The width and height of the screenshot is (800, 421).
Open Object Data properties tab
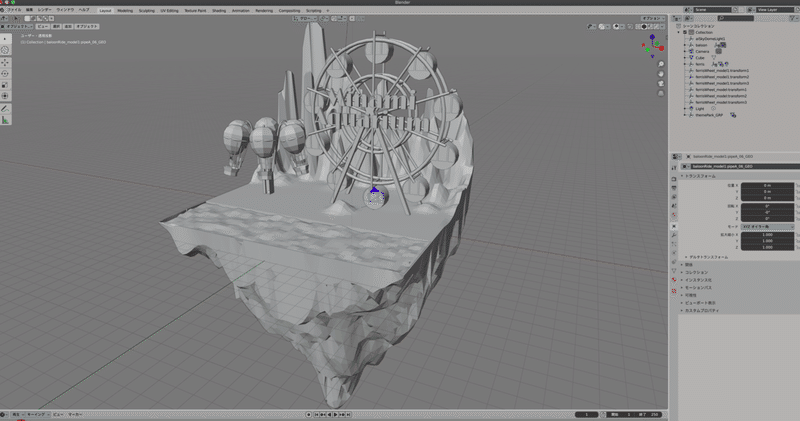[x=674, y=270]
